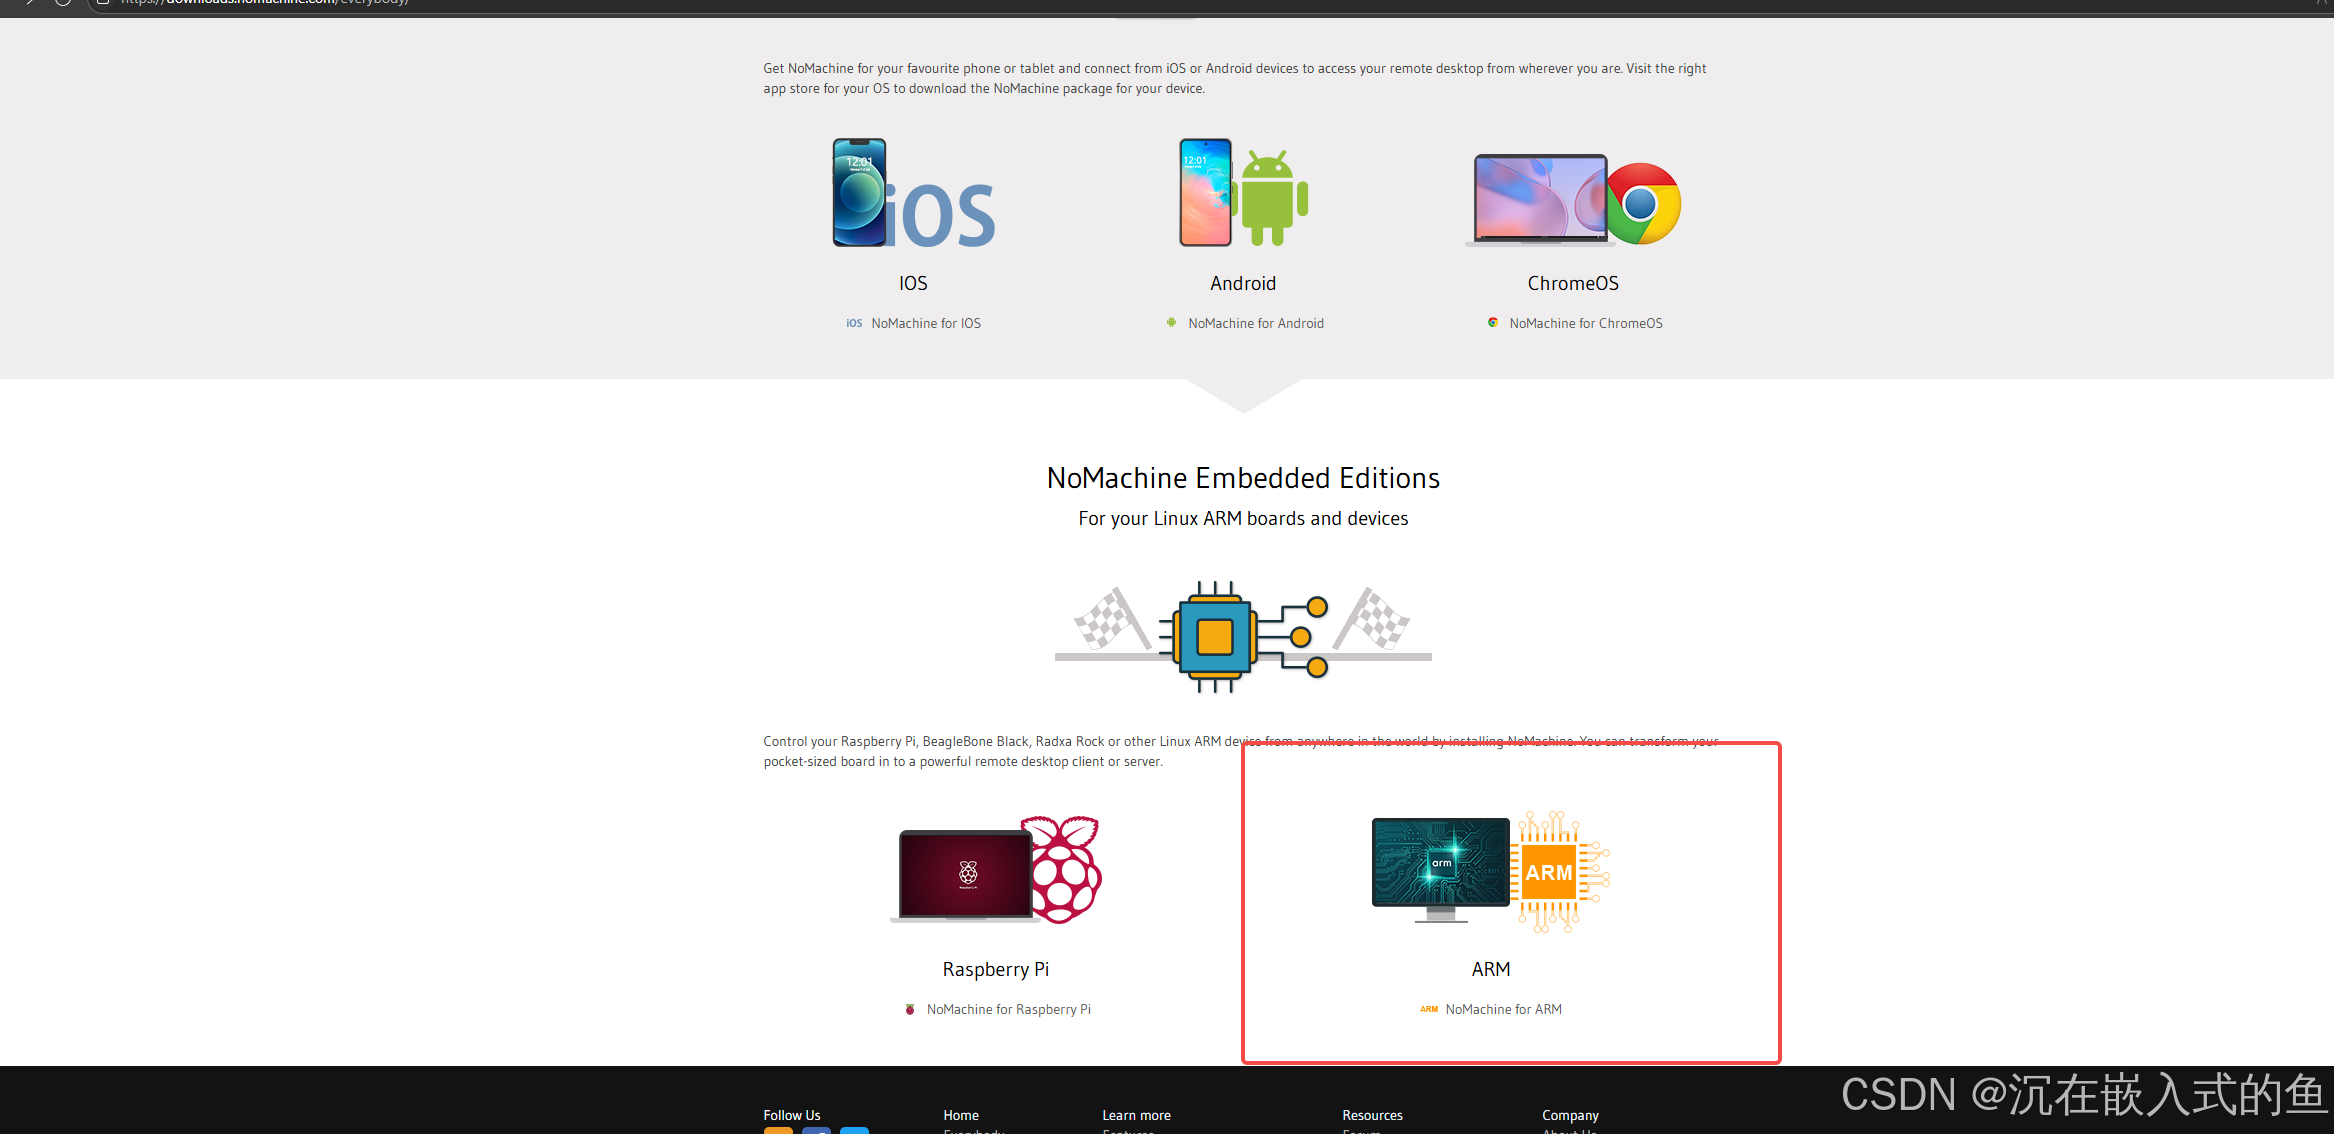Click the iOS phone illustration
Image resolution: width=2334 pixels, height=1134 pixels.
(x=913, y=193)
